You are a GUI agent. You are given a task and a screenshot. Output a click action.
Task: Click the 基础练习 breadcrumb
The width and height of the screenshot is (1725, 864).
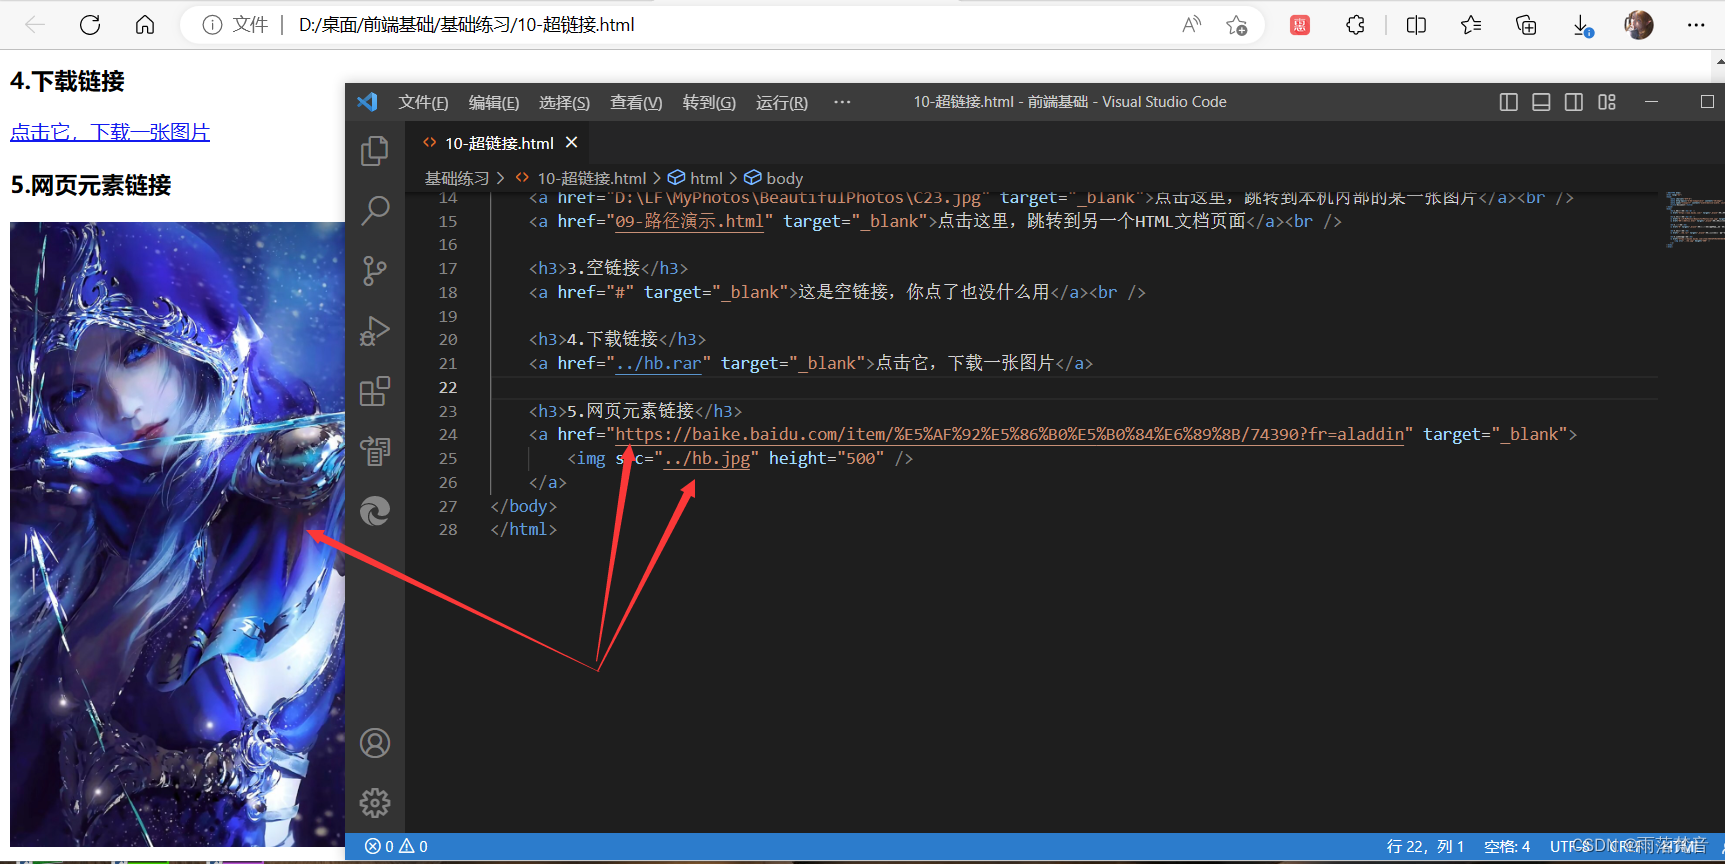(x=457, y=178)
